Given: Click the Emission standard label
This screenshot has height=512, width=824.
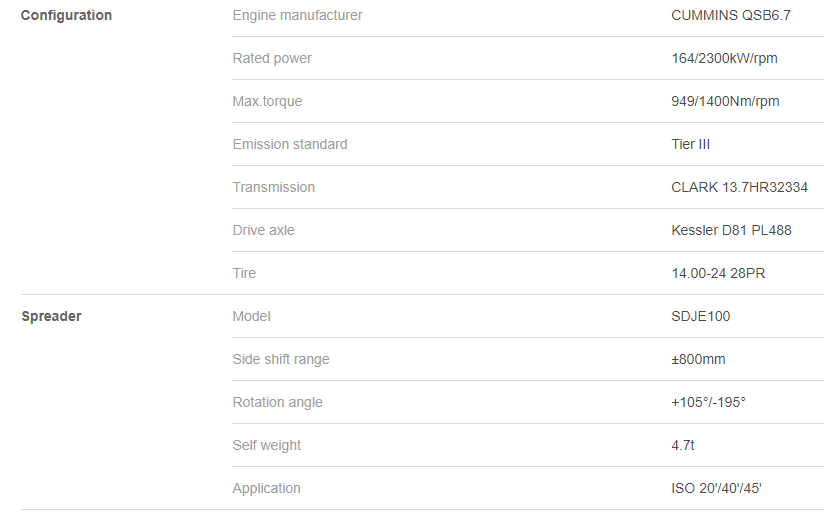Looking at the screenshot, I should click(x=290, y=144).
